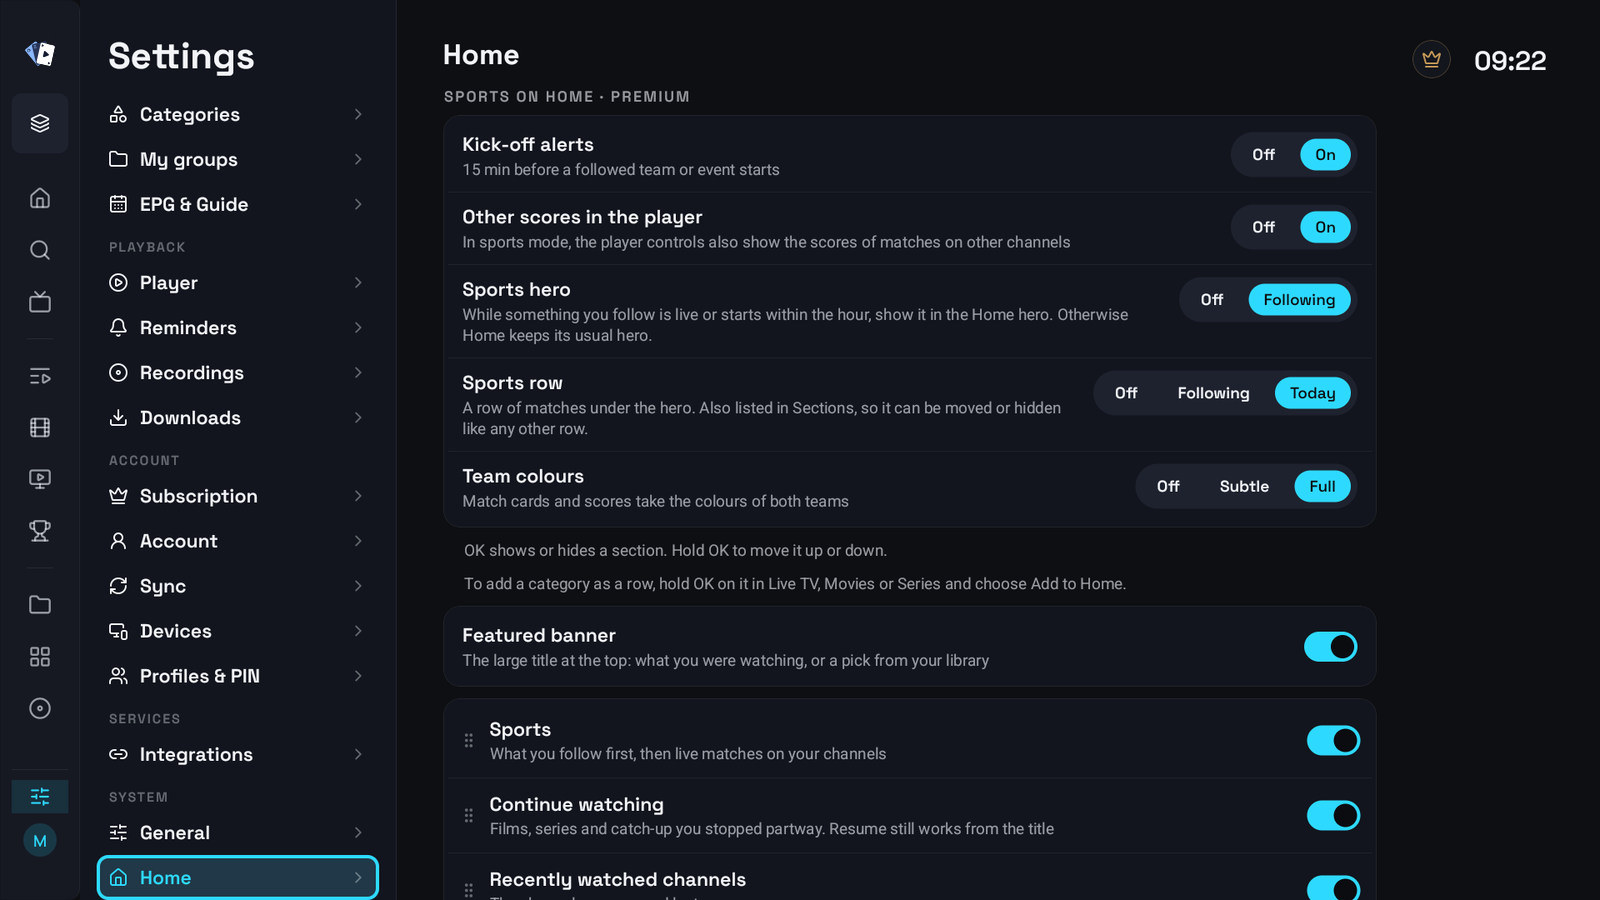The width and height of the screenshot is (1600, 900).
Task: Open the stacked-layers icon in the navigation rail
Action: click(x=40, y=123)
